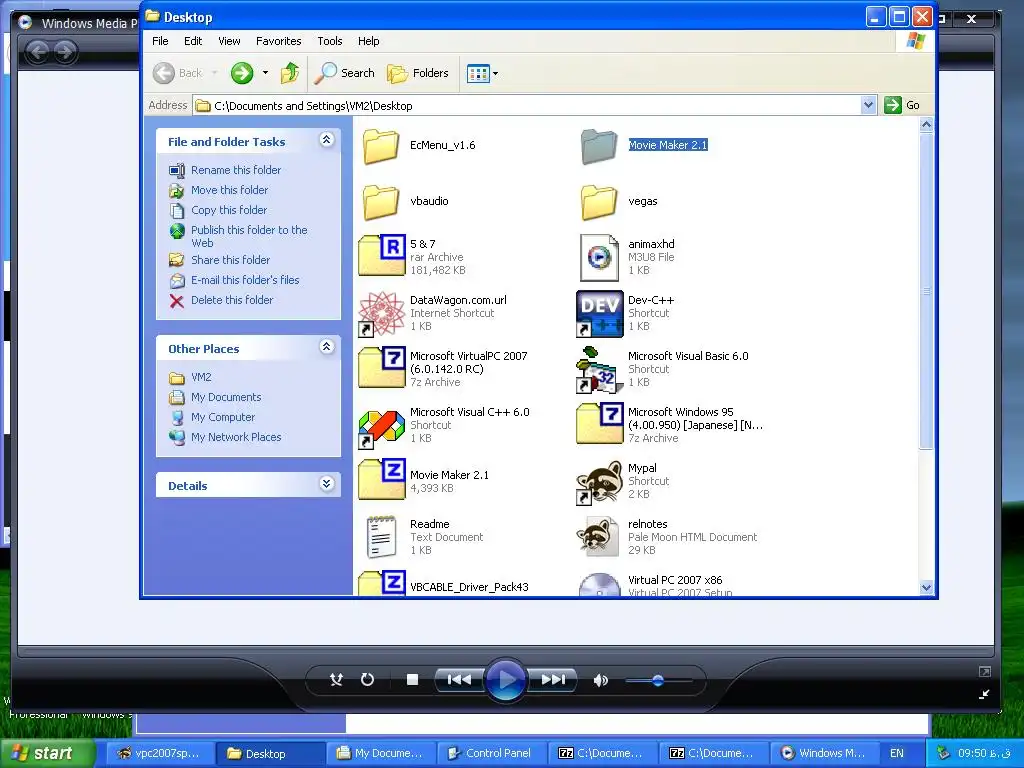Toggle repeat in Windows Media Player
The image size is (1024, 768).
click(x=368, y=680)
